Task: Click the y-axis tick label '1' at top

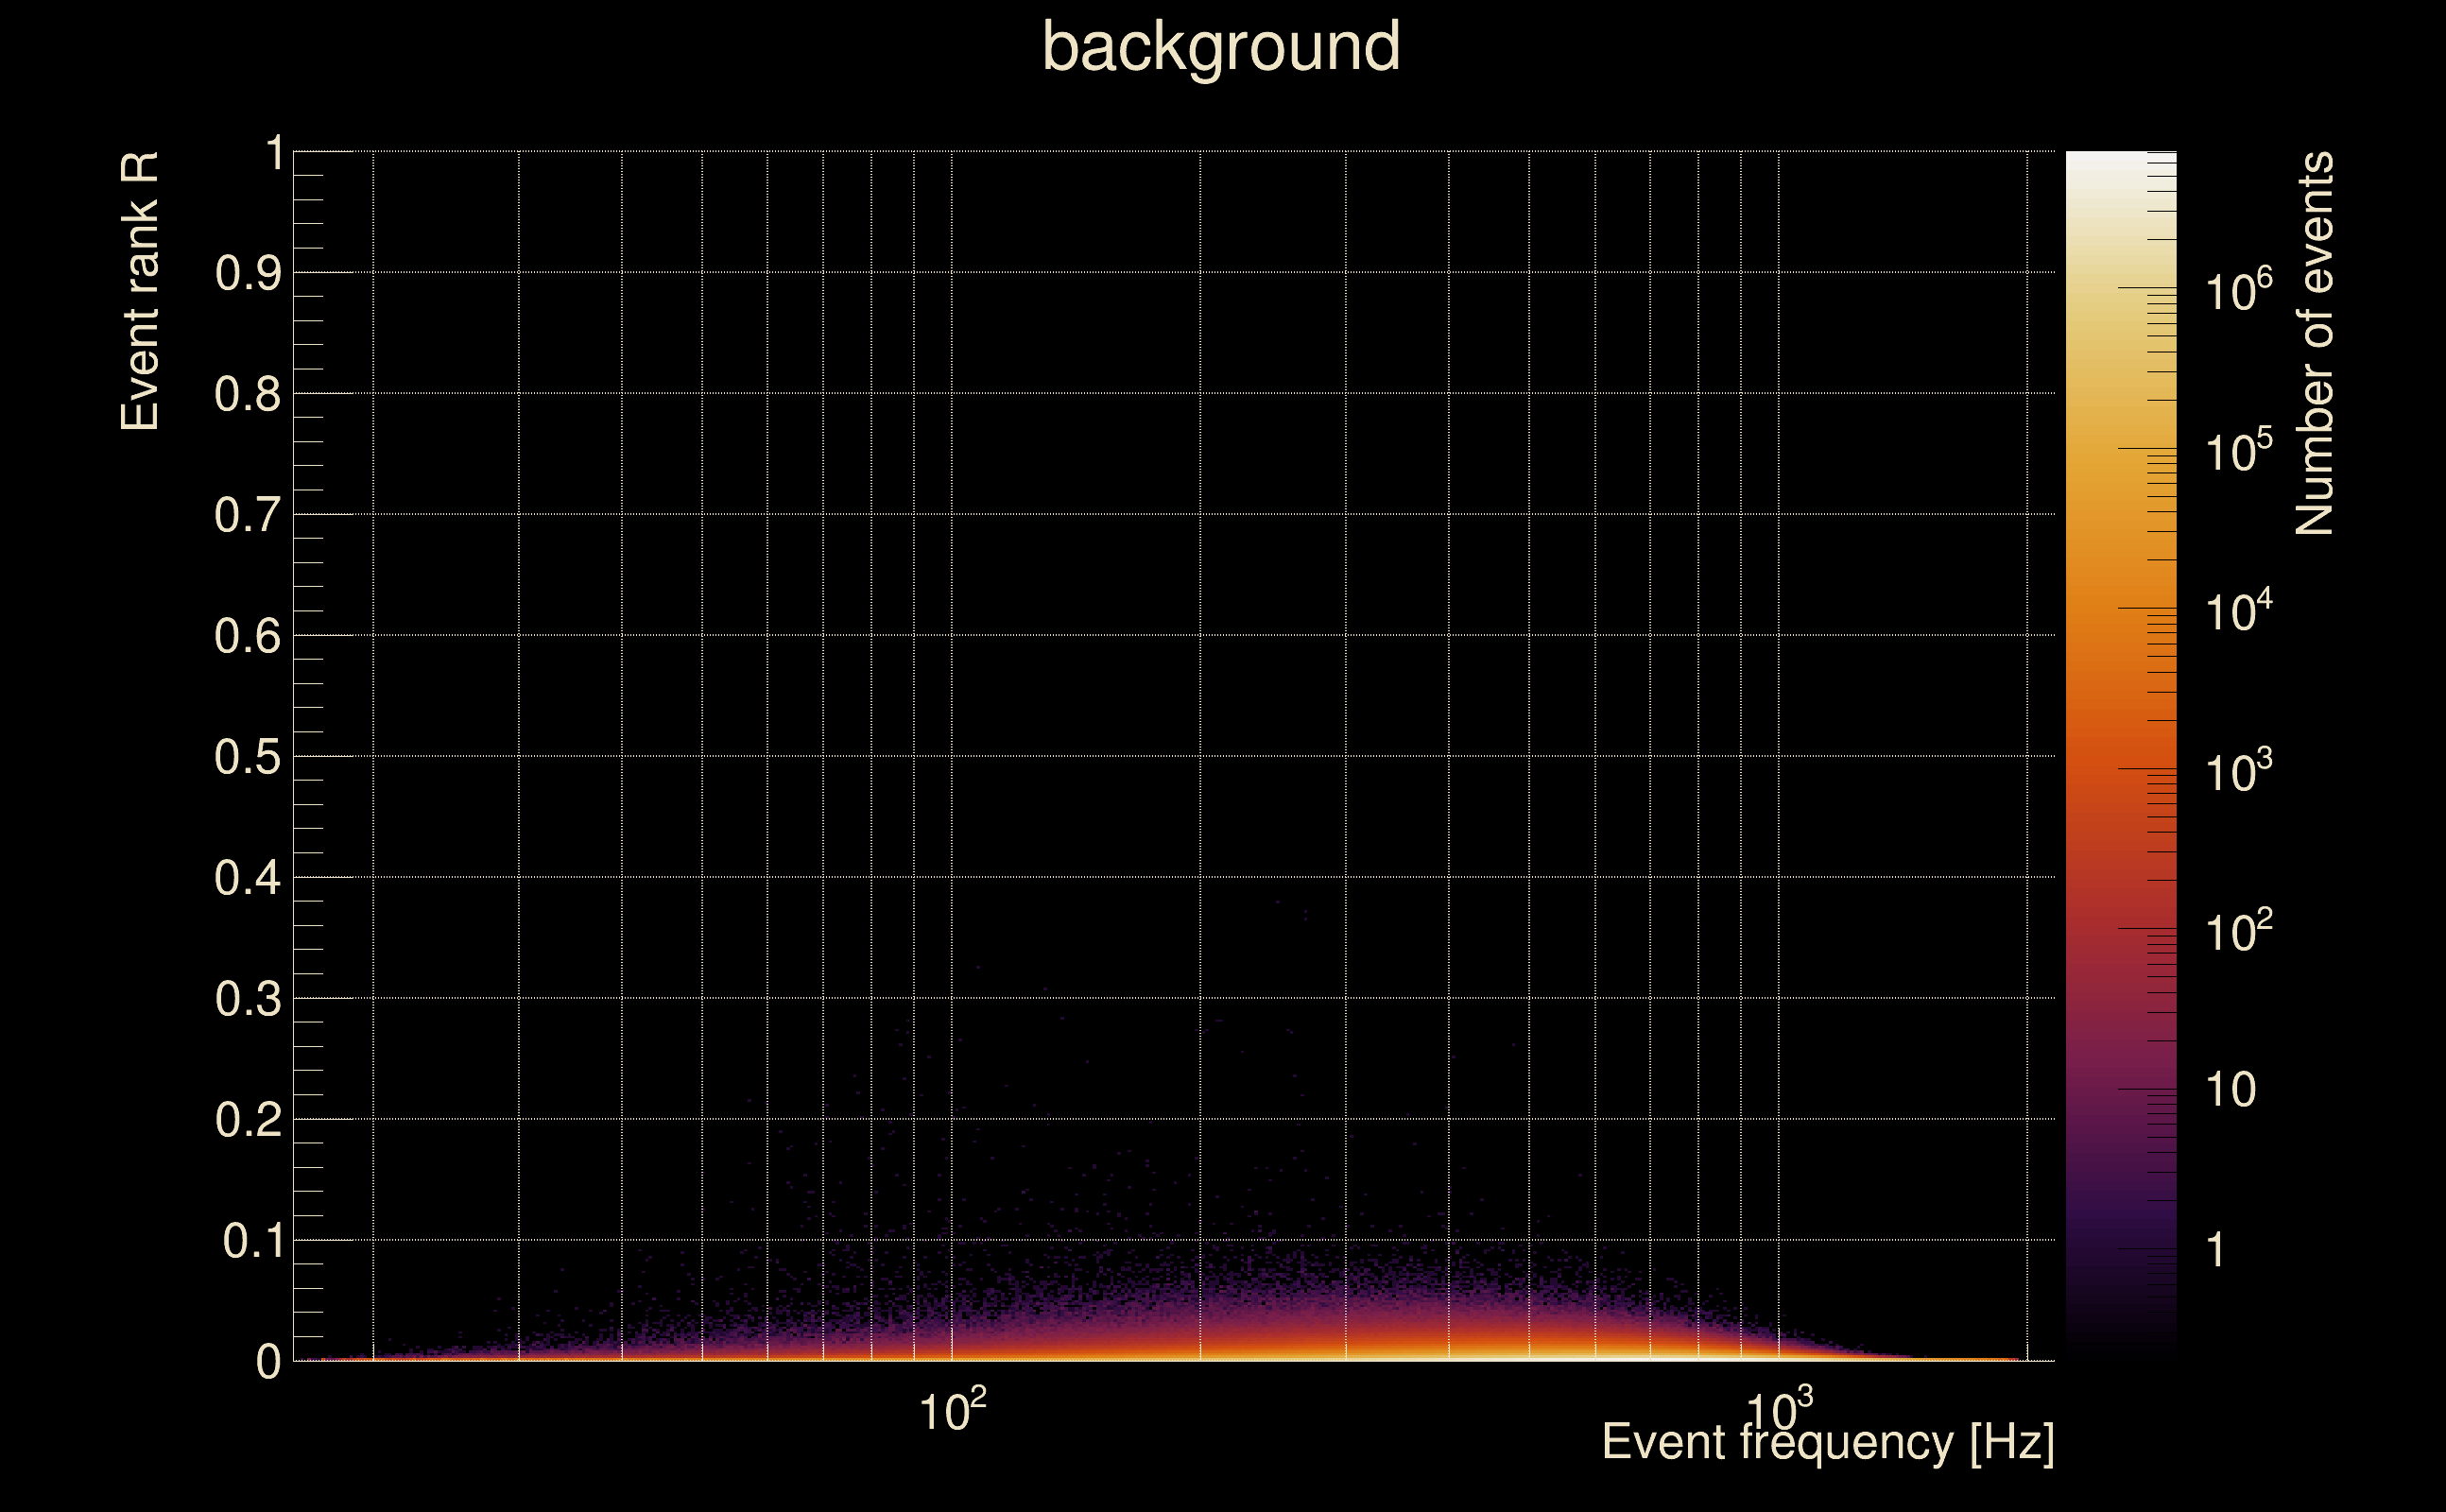Action: click(274, 154)
